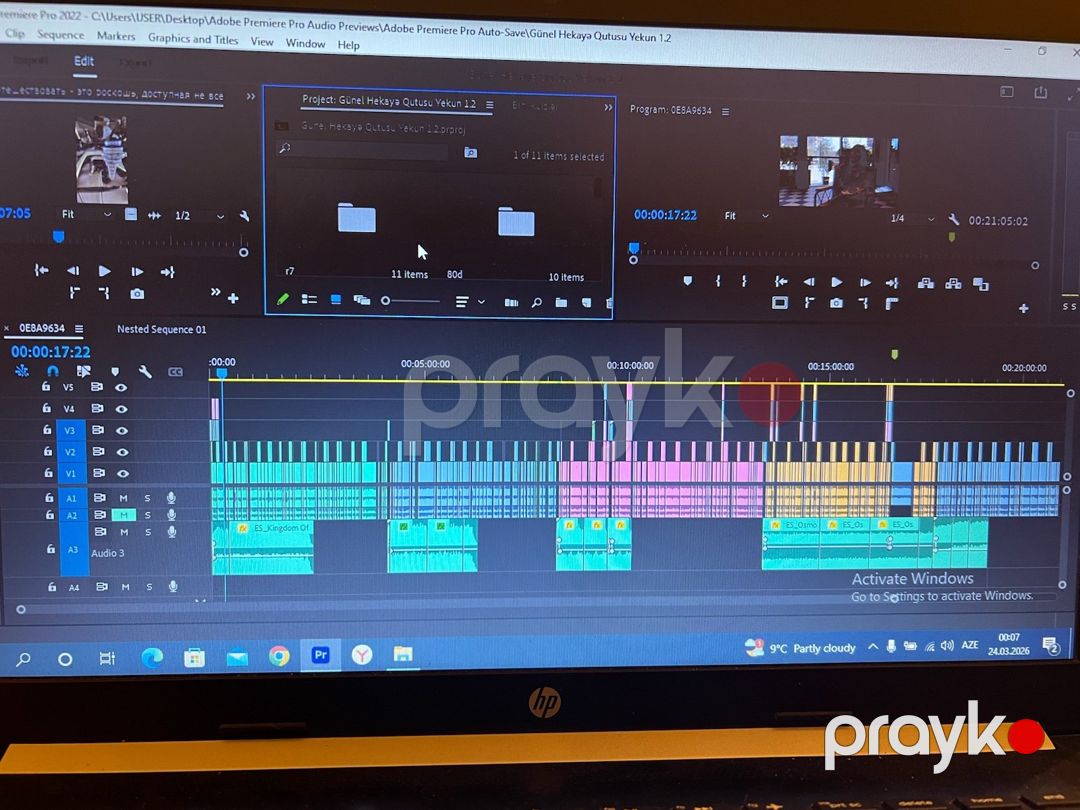Toggle Snap in Timeline magnet icon
Viewport: 1080px width, 810px height.
click(53, 371)
